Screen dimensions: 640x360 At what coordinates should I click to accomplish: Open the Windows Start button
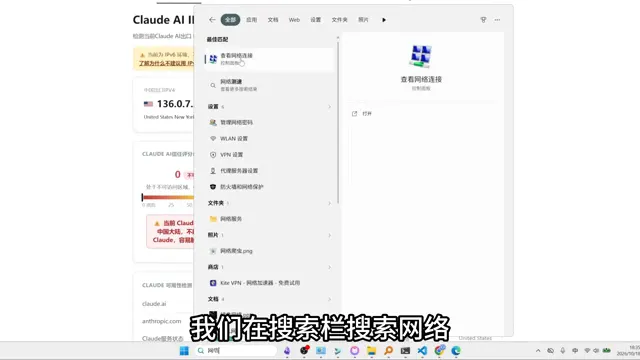point(184,351)
